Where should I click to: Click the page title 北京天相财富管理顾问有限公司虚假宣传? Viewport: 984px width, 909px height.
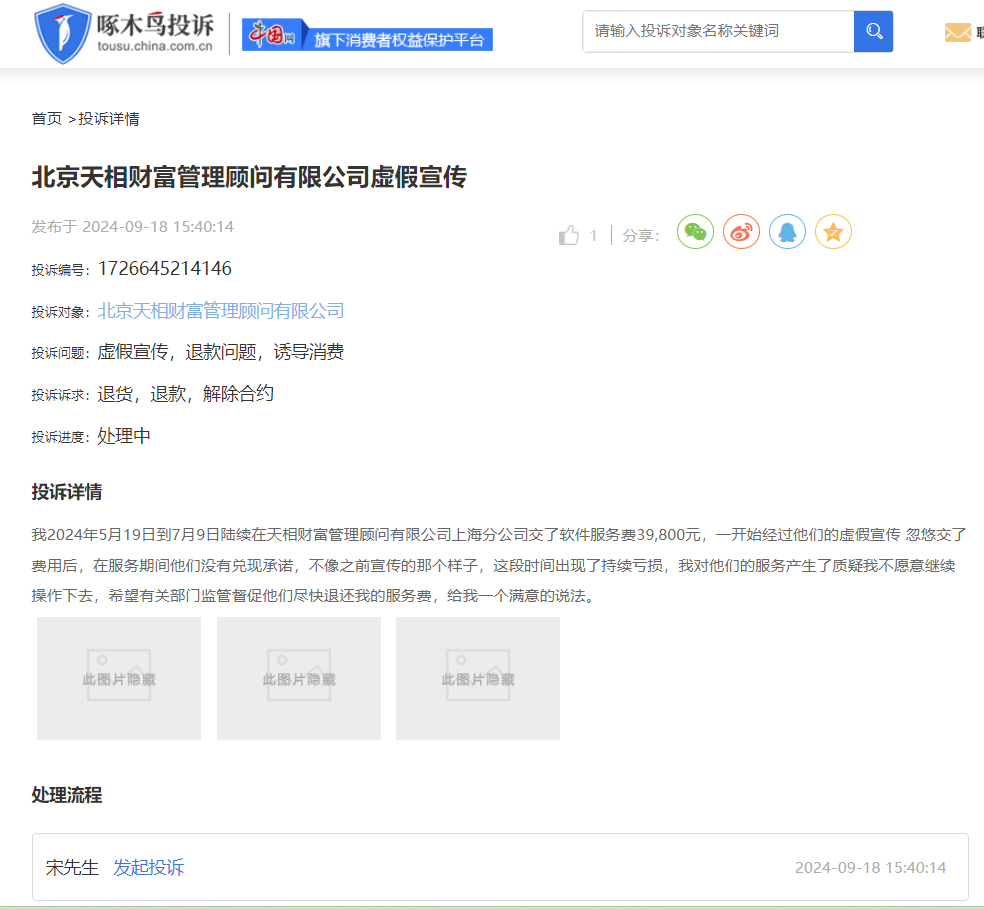pyautogui.click(x=249, y=177)
